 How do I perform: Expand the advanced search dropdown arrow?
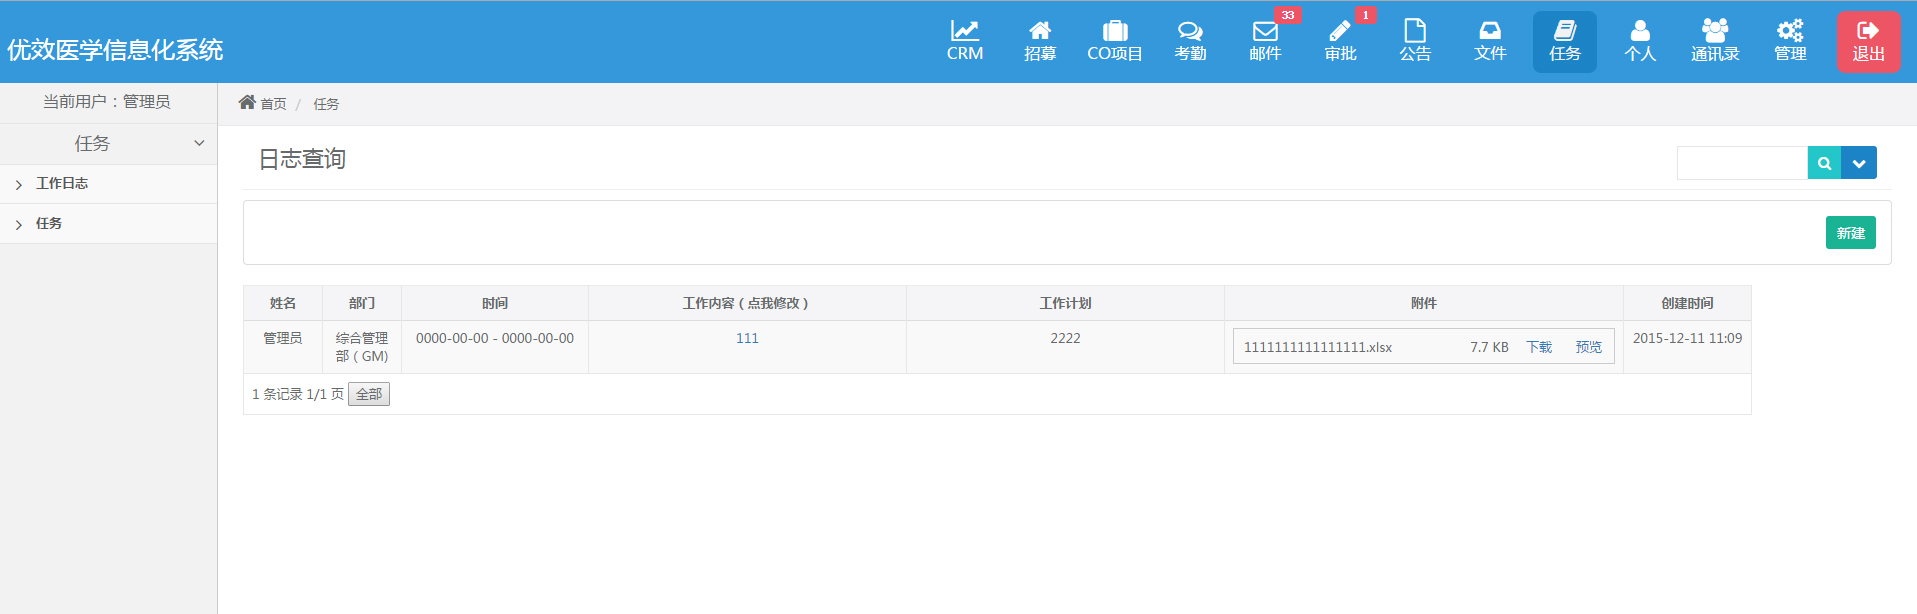(1859, 163)
